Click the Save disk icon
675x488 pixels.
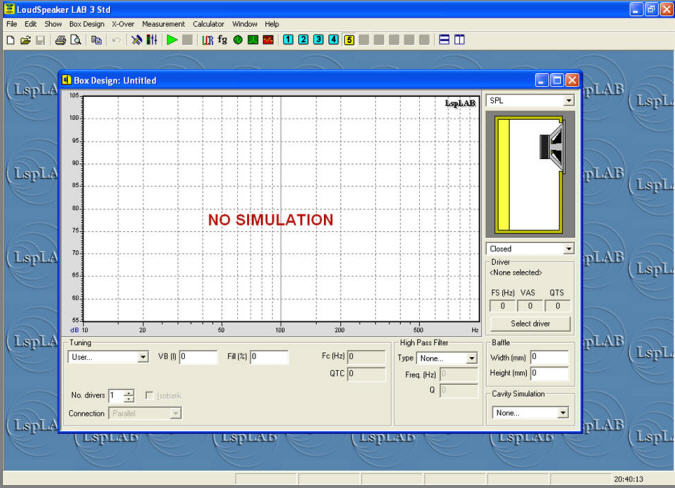pos(40,40)
